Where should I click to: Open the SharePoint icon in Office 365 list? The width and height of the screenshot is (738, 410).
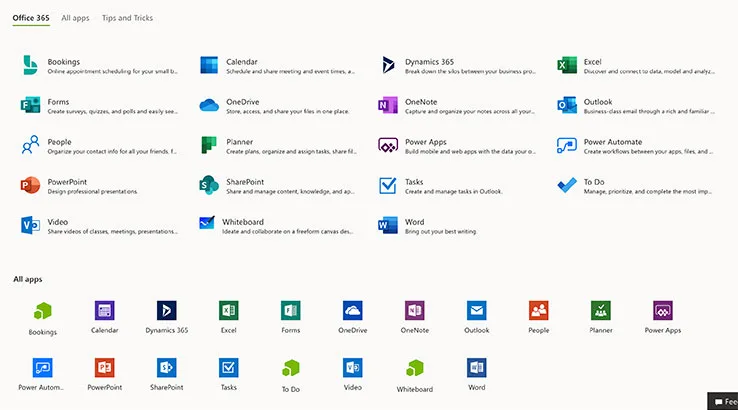click(209, 185)
